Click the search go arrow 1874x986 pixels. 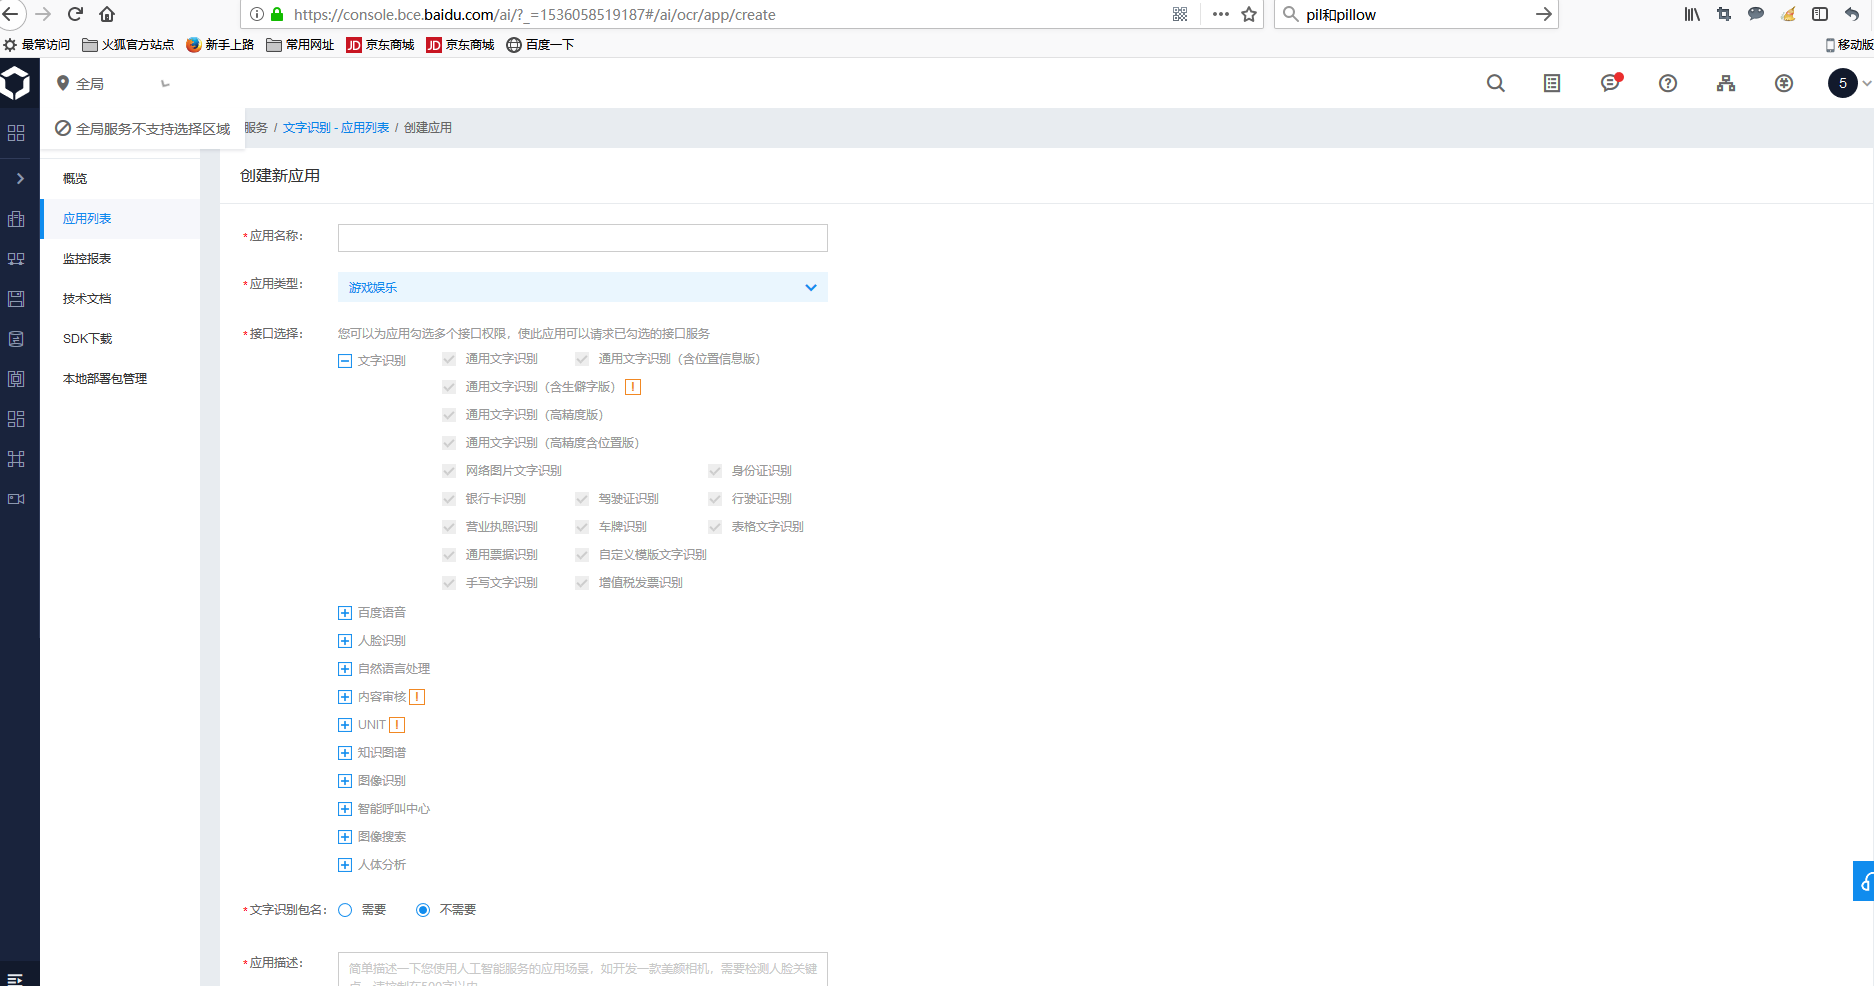1544,14
